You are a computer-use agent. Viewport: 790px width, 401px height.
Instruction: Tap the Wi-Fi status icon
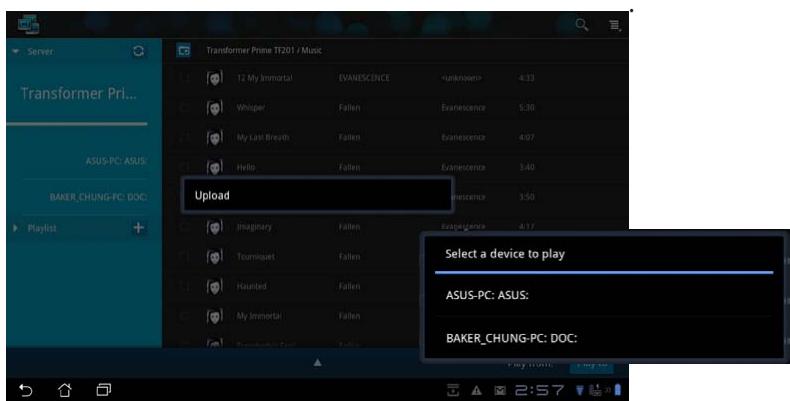(579, 390)
